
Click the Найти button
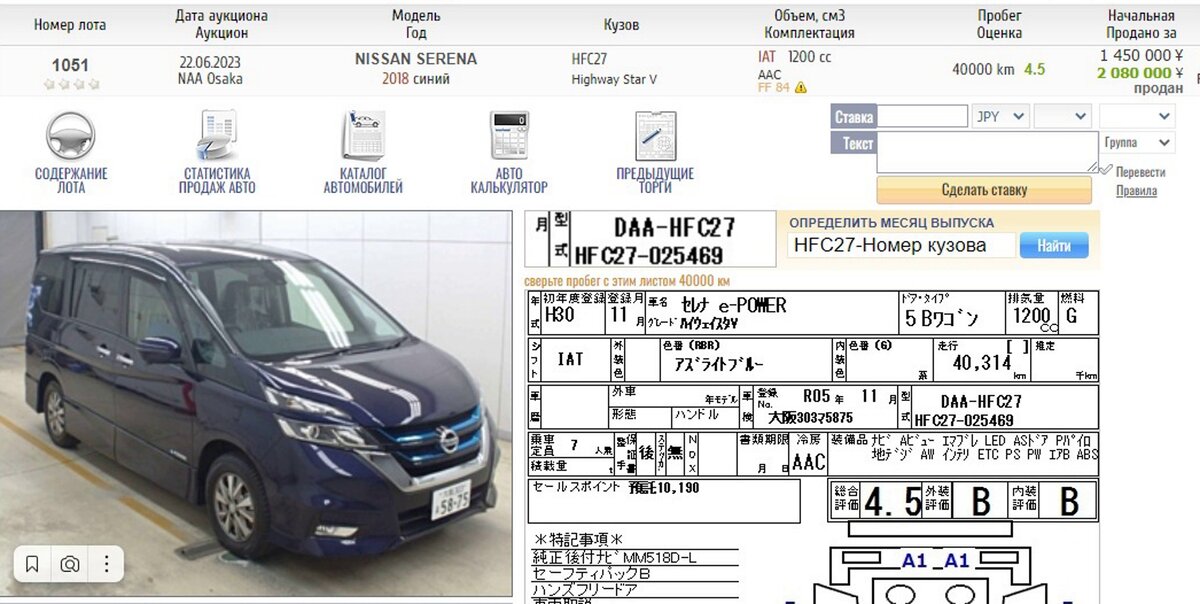(x=1054, y=245)
